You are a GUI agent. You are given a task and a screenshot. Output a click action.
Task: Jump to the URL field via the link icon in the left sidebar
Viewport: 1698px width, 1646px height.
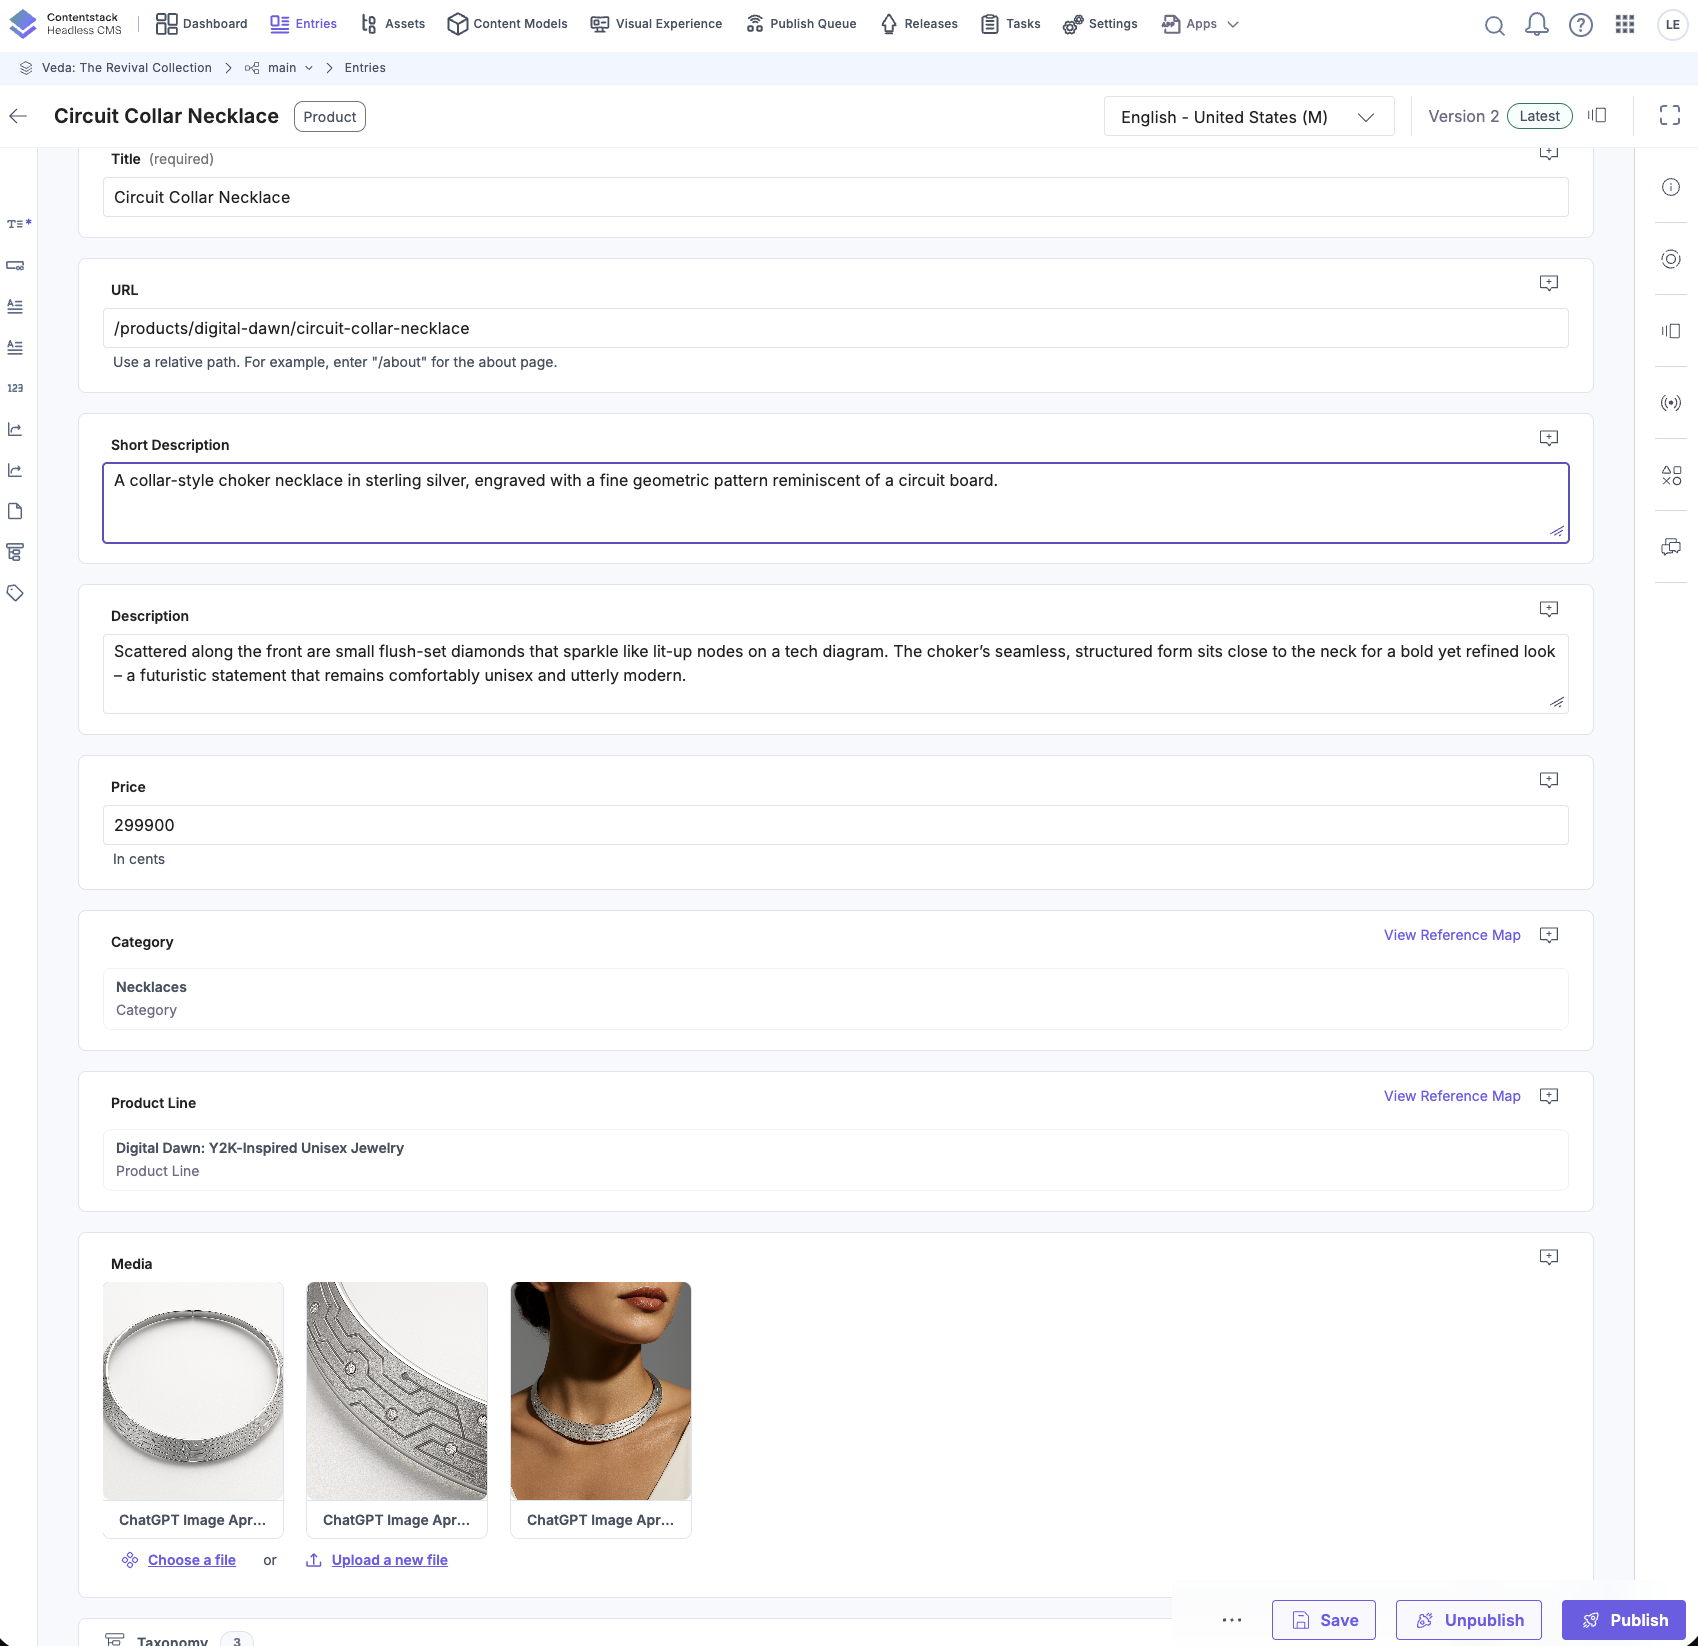coord(15,266)
